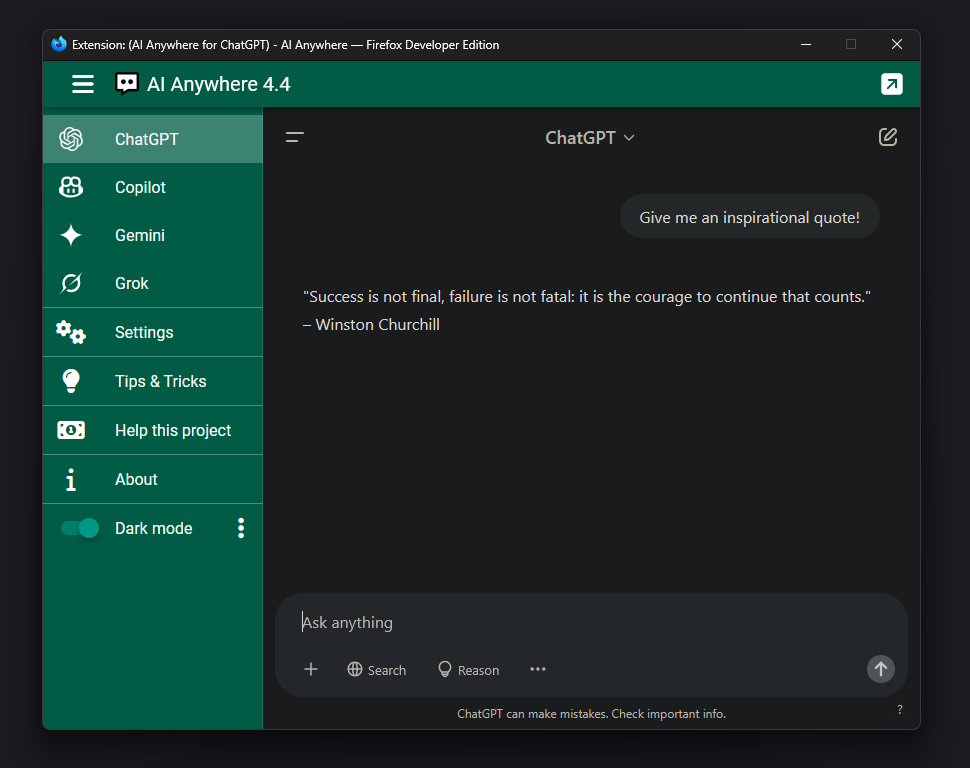Screen dimensions: 970x768
Task: Open the hamburger menu
Action: [82, 84]
